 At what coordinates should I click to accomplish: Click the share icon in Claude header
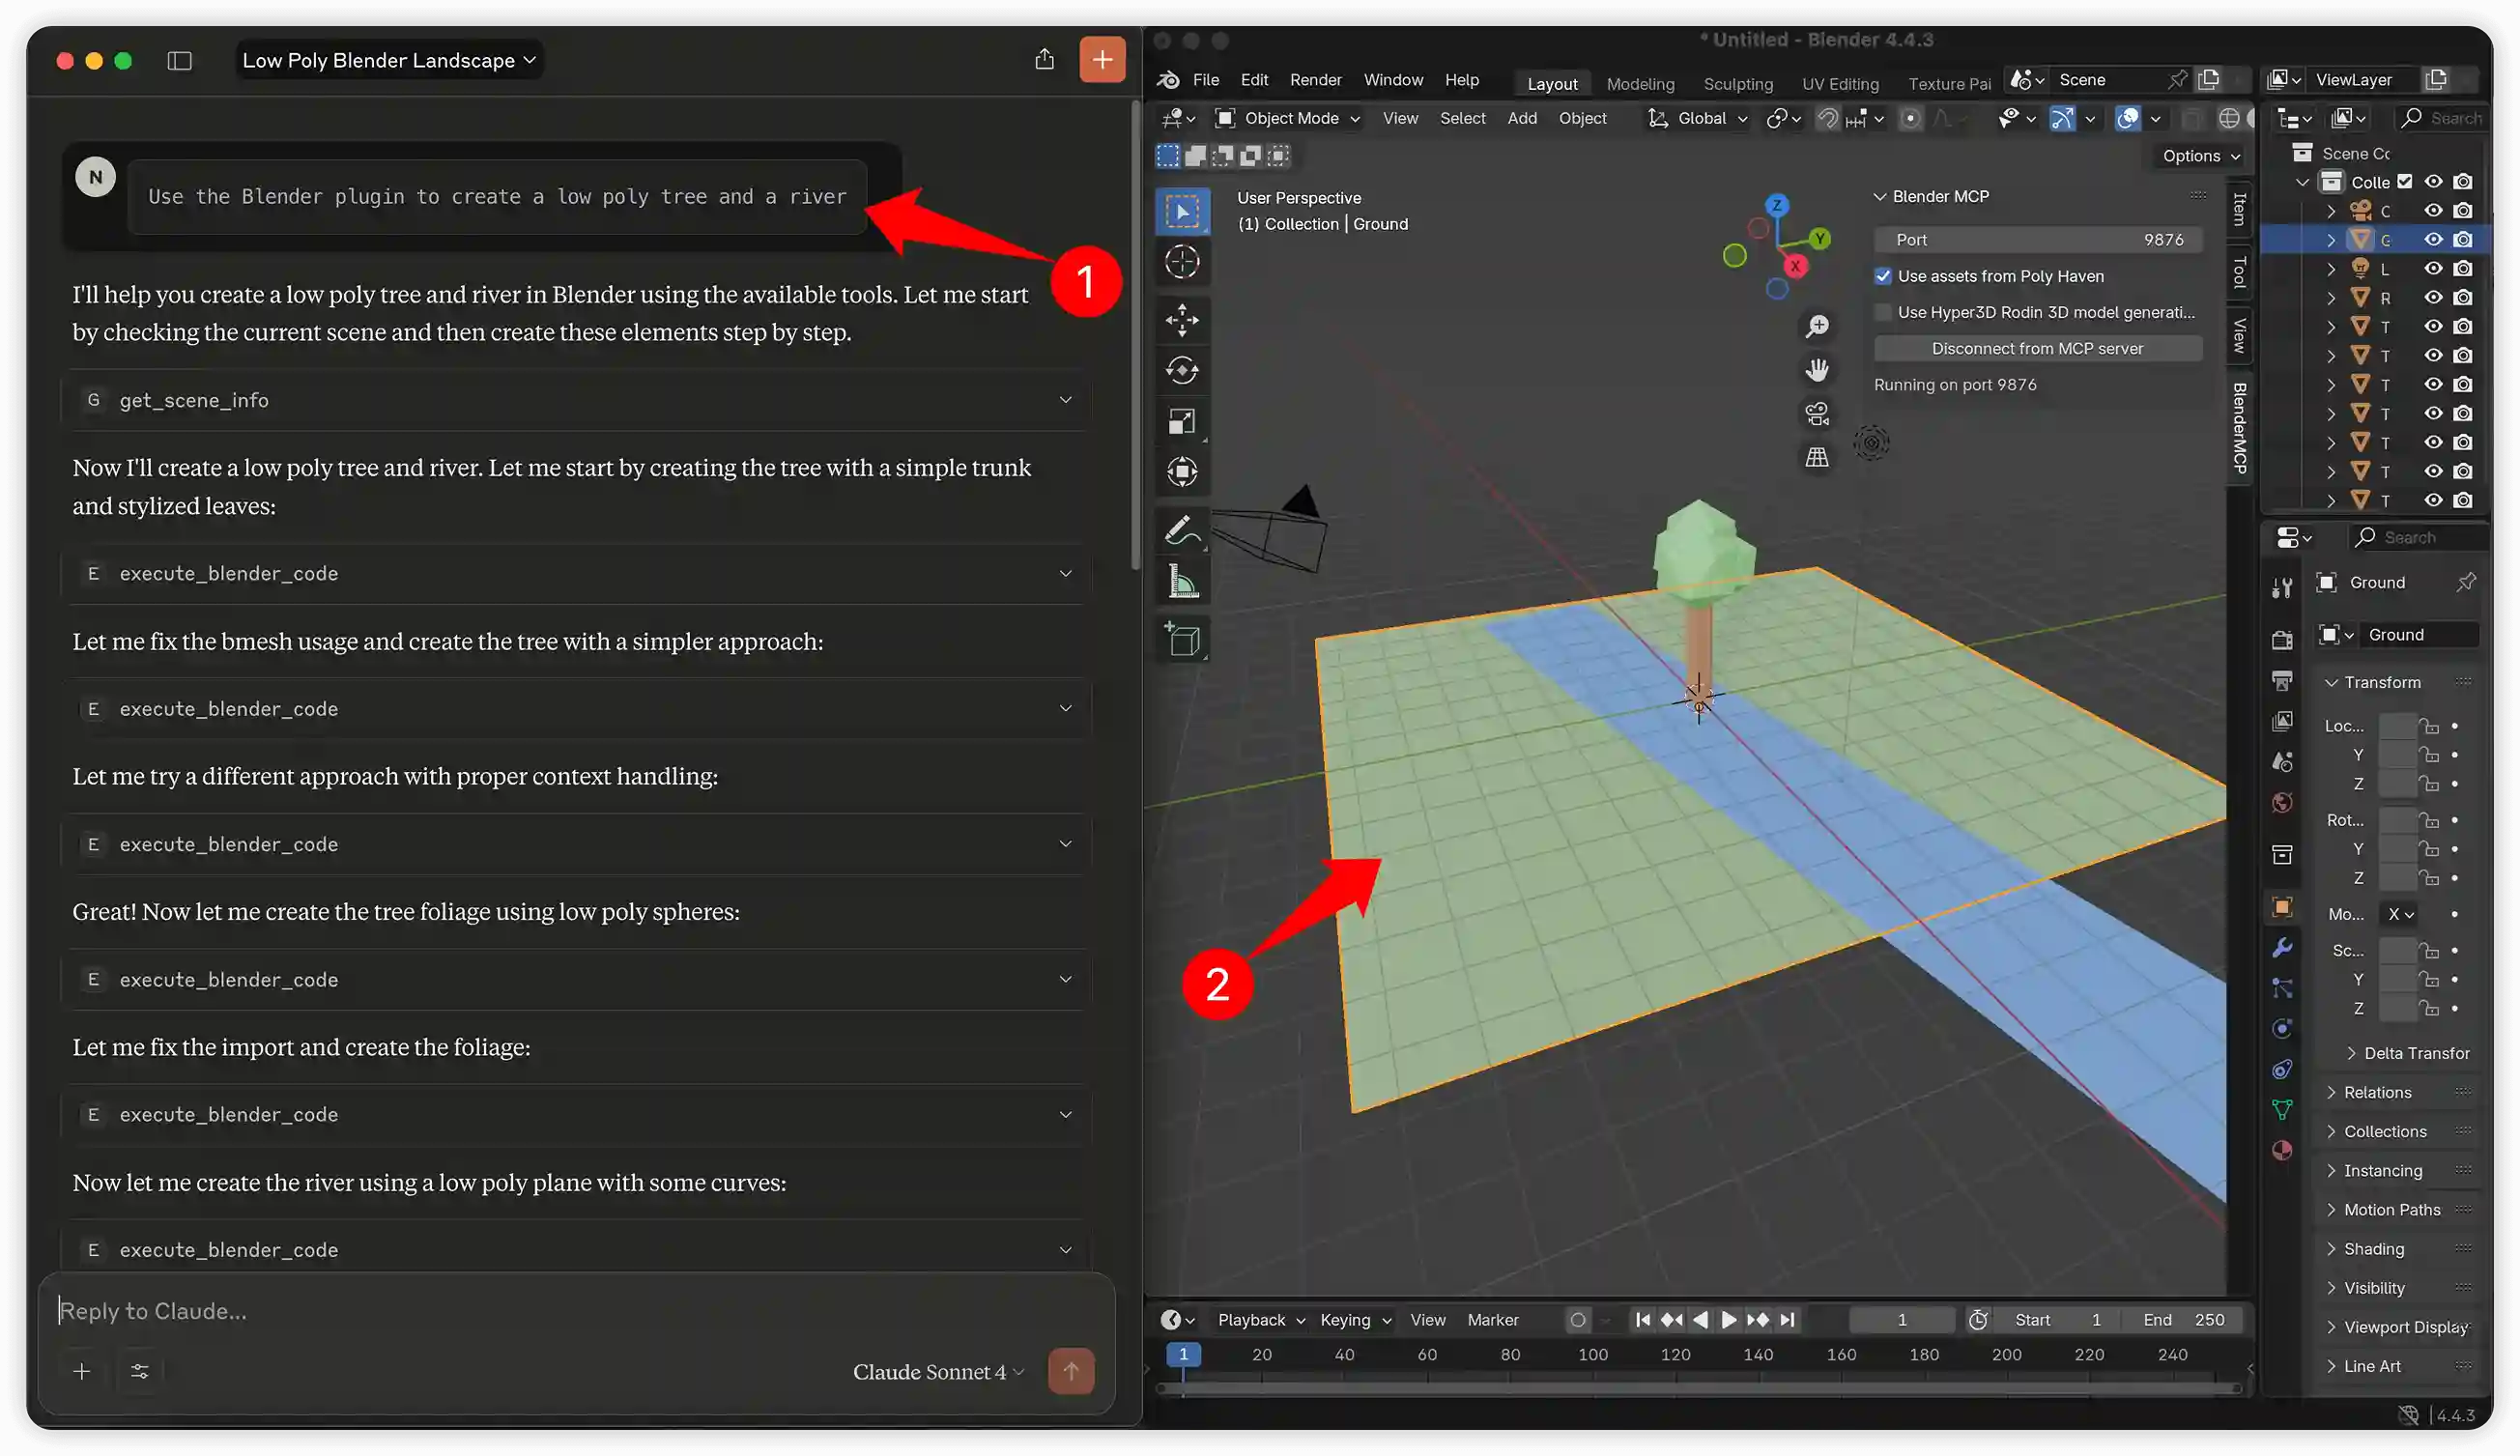(x=1044, y=60)
